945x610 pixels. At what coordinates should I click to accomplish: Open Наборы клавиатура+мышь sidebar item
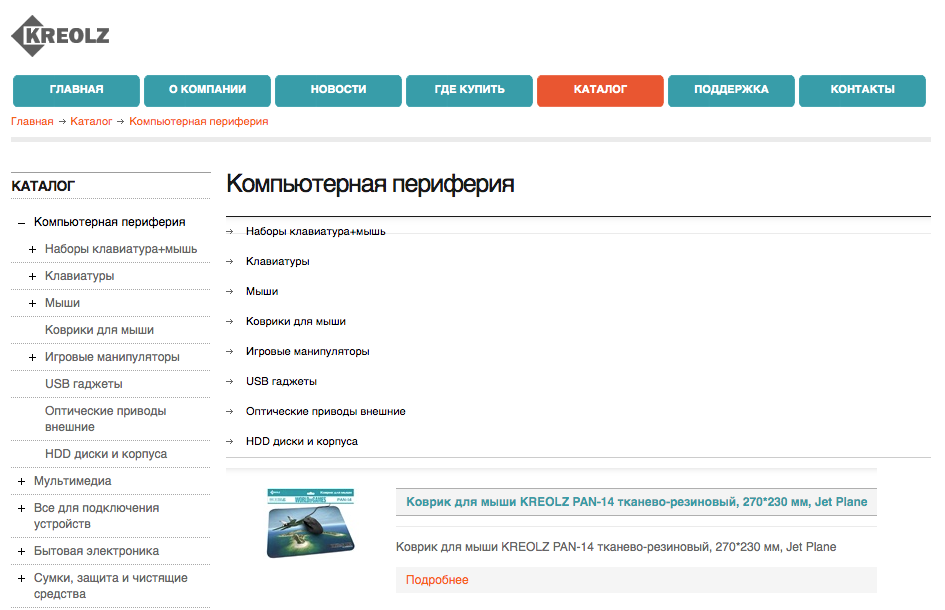tap(121, 249)
